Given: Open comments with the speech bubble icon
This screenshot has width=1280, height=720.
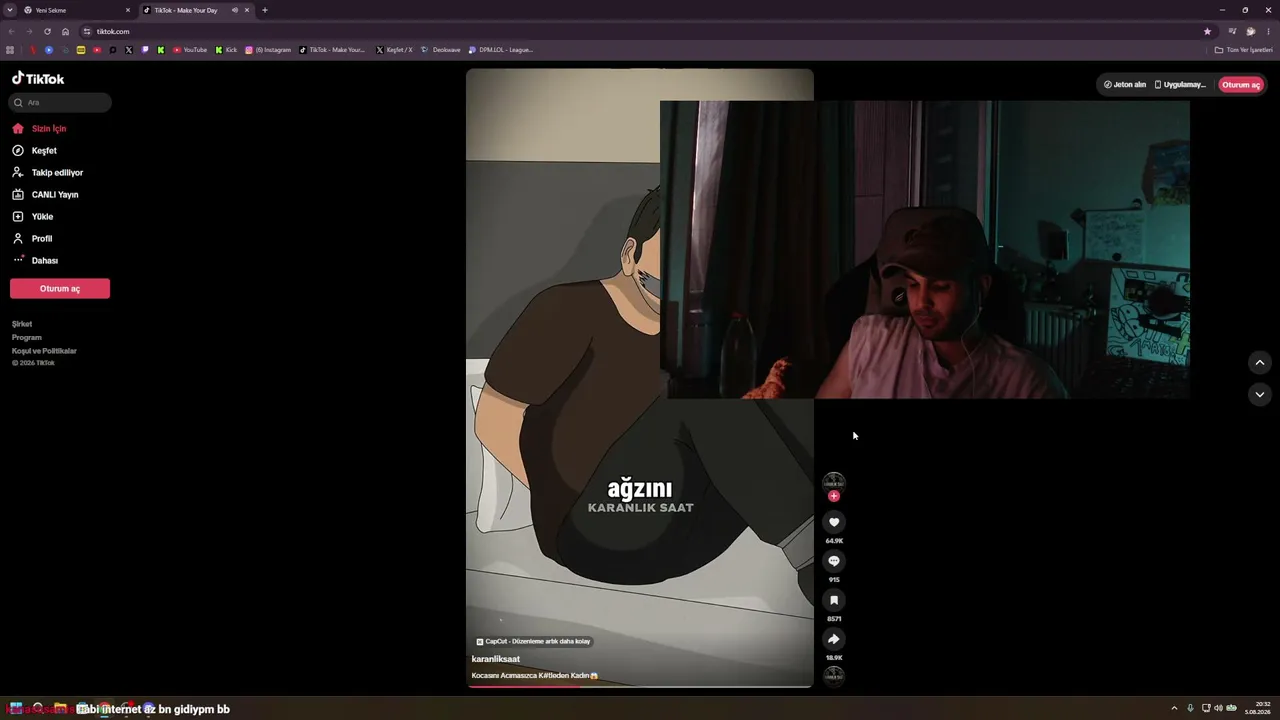Looking at the screenshot, I should point(834,561).
